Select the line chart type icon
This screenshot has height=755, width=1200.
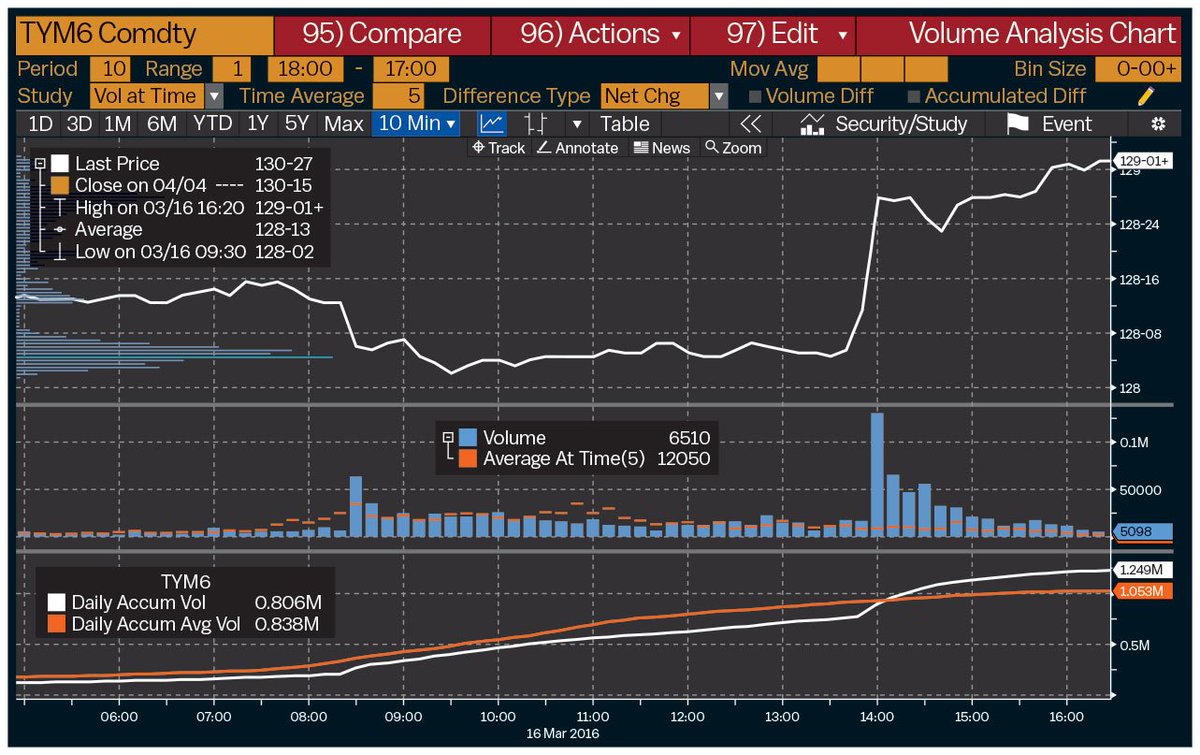tap(491, 124)
